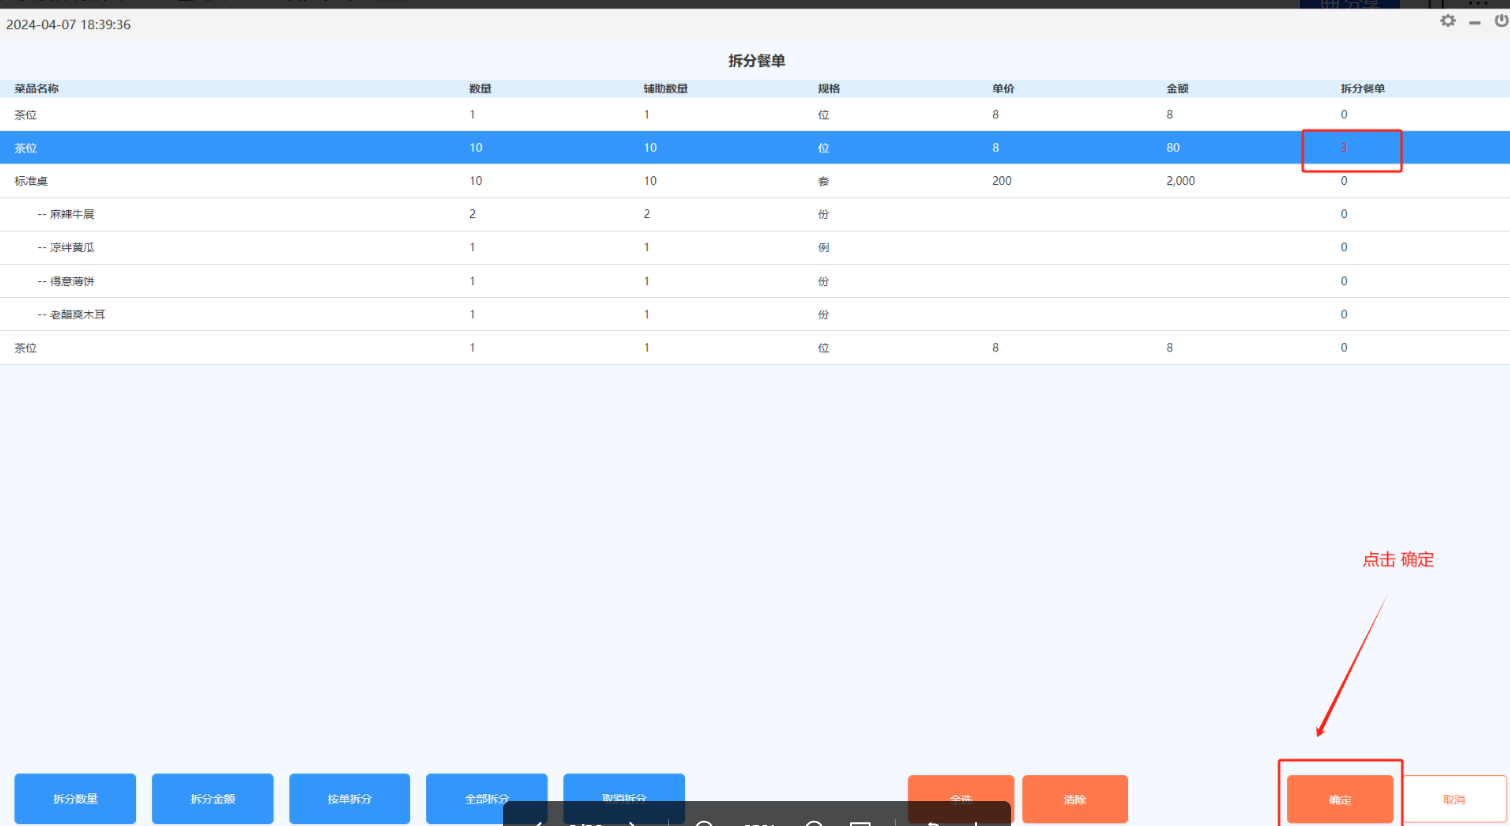1510x826 pixels.
Task: Click the 拆分金额 button
Action: [212, 798]
